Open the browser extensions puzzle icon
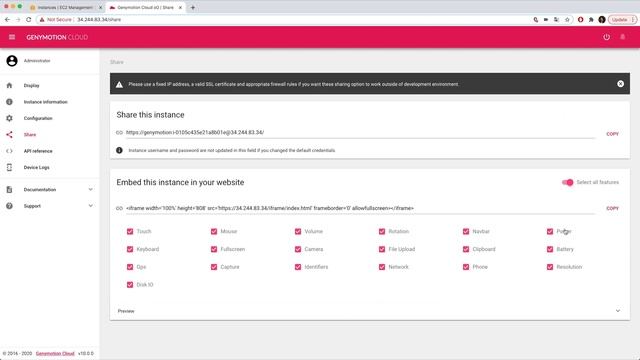640x360 pixels. 591,20
